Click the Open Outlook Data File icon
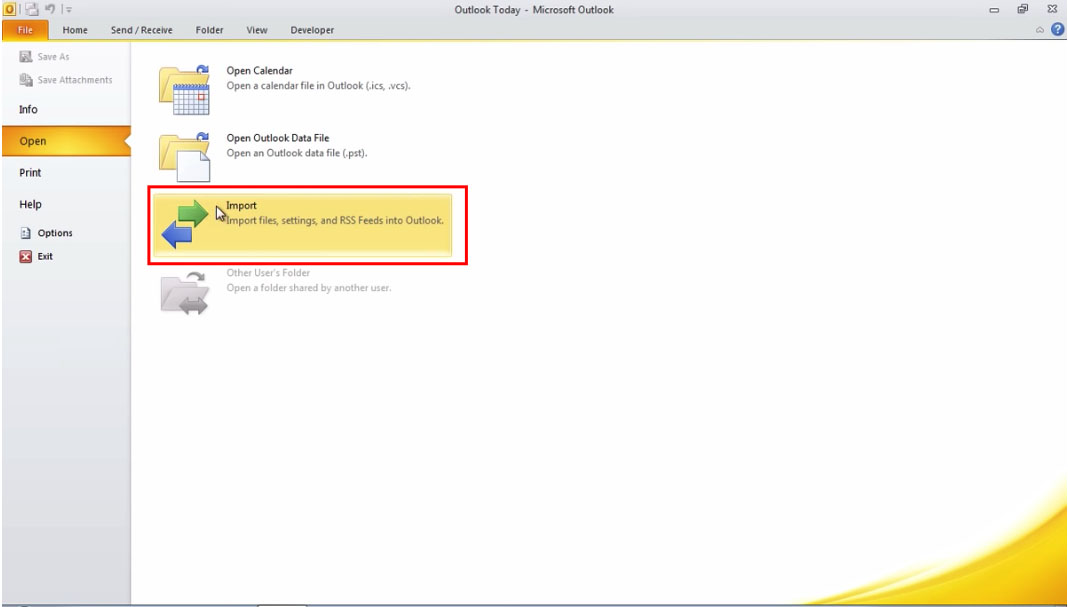The image size is (1068, 607). pyautogui.click(x=185, y=157)
